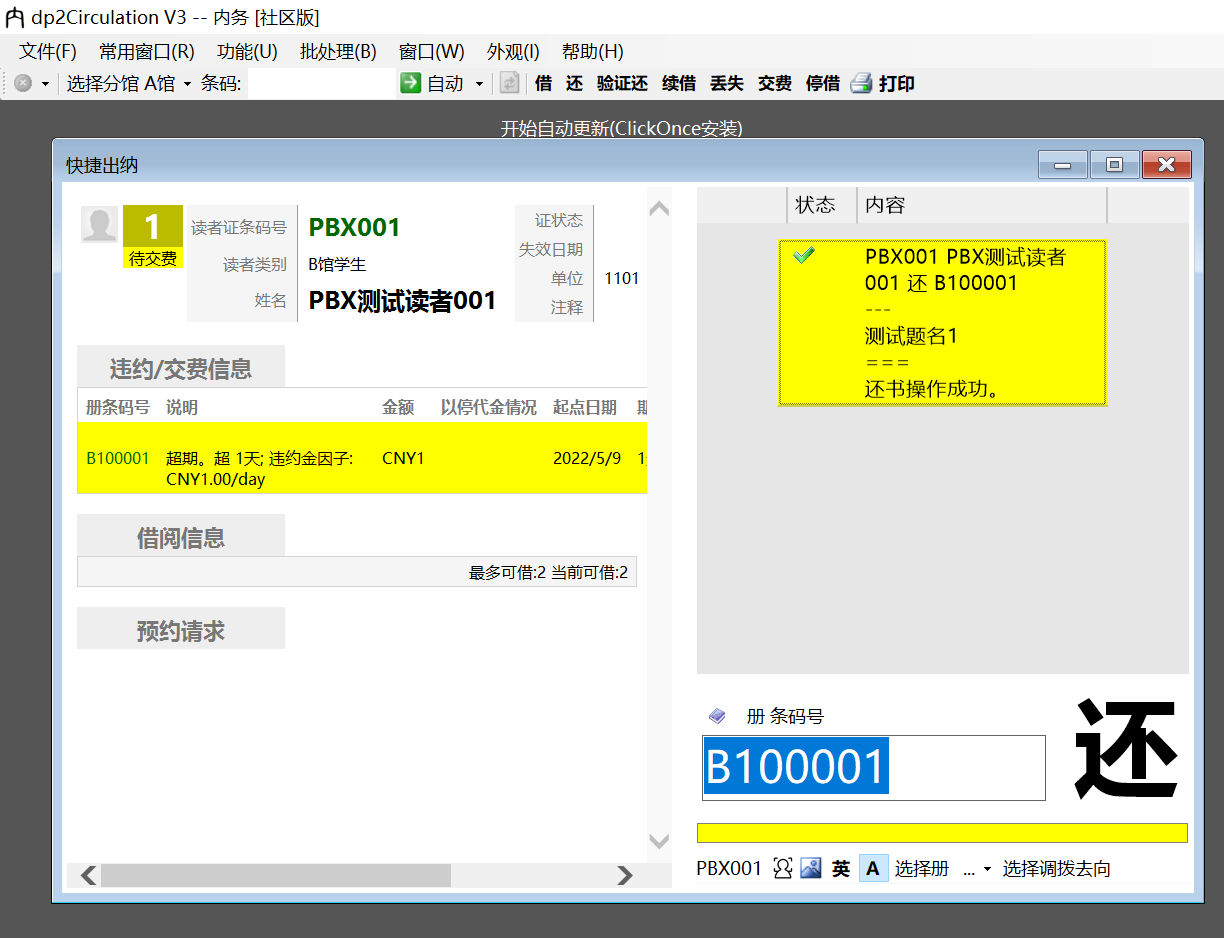Click the 选择册 button
This screenshot has width=1224, height=938.
point(922,869)
